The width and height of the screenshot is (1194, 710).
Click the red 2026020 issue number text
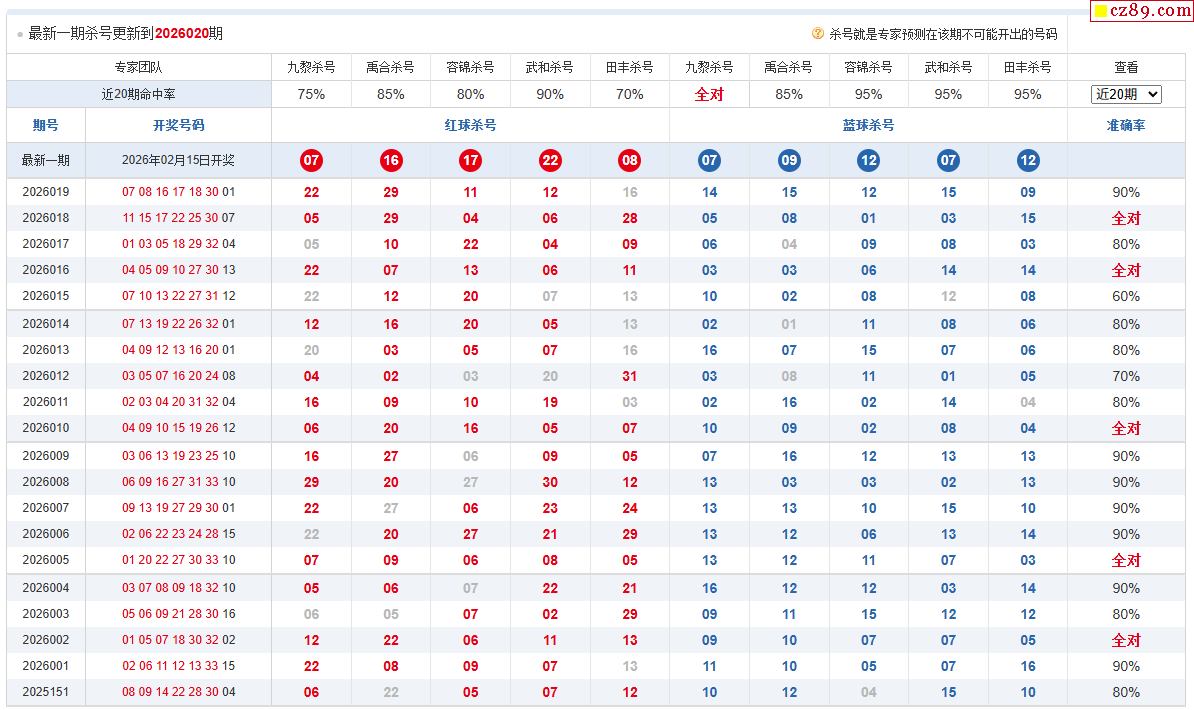[x=181, y=33]
